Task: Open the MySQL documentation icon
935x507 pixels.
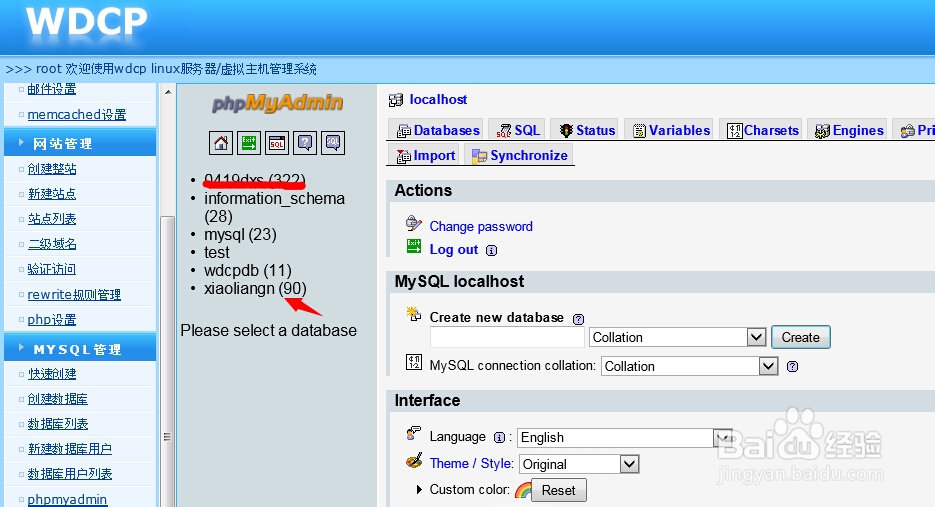Action: tap(333, 143)
